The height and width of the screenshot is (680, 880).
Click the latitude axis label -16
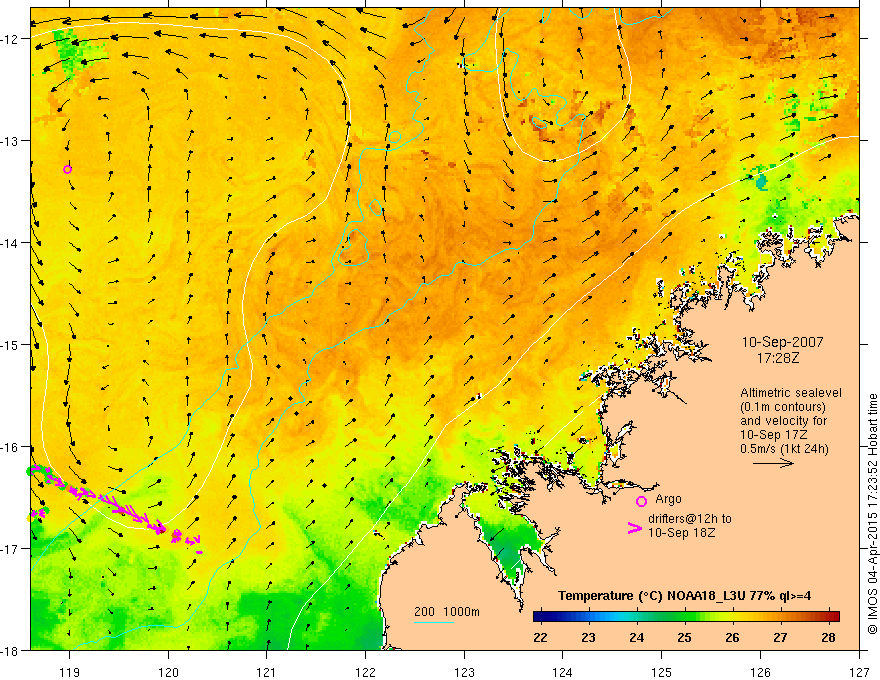(x=11, y=447)
